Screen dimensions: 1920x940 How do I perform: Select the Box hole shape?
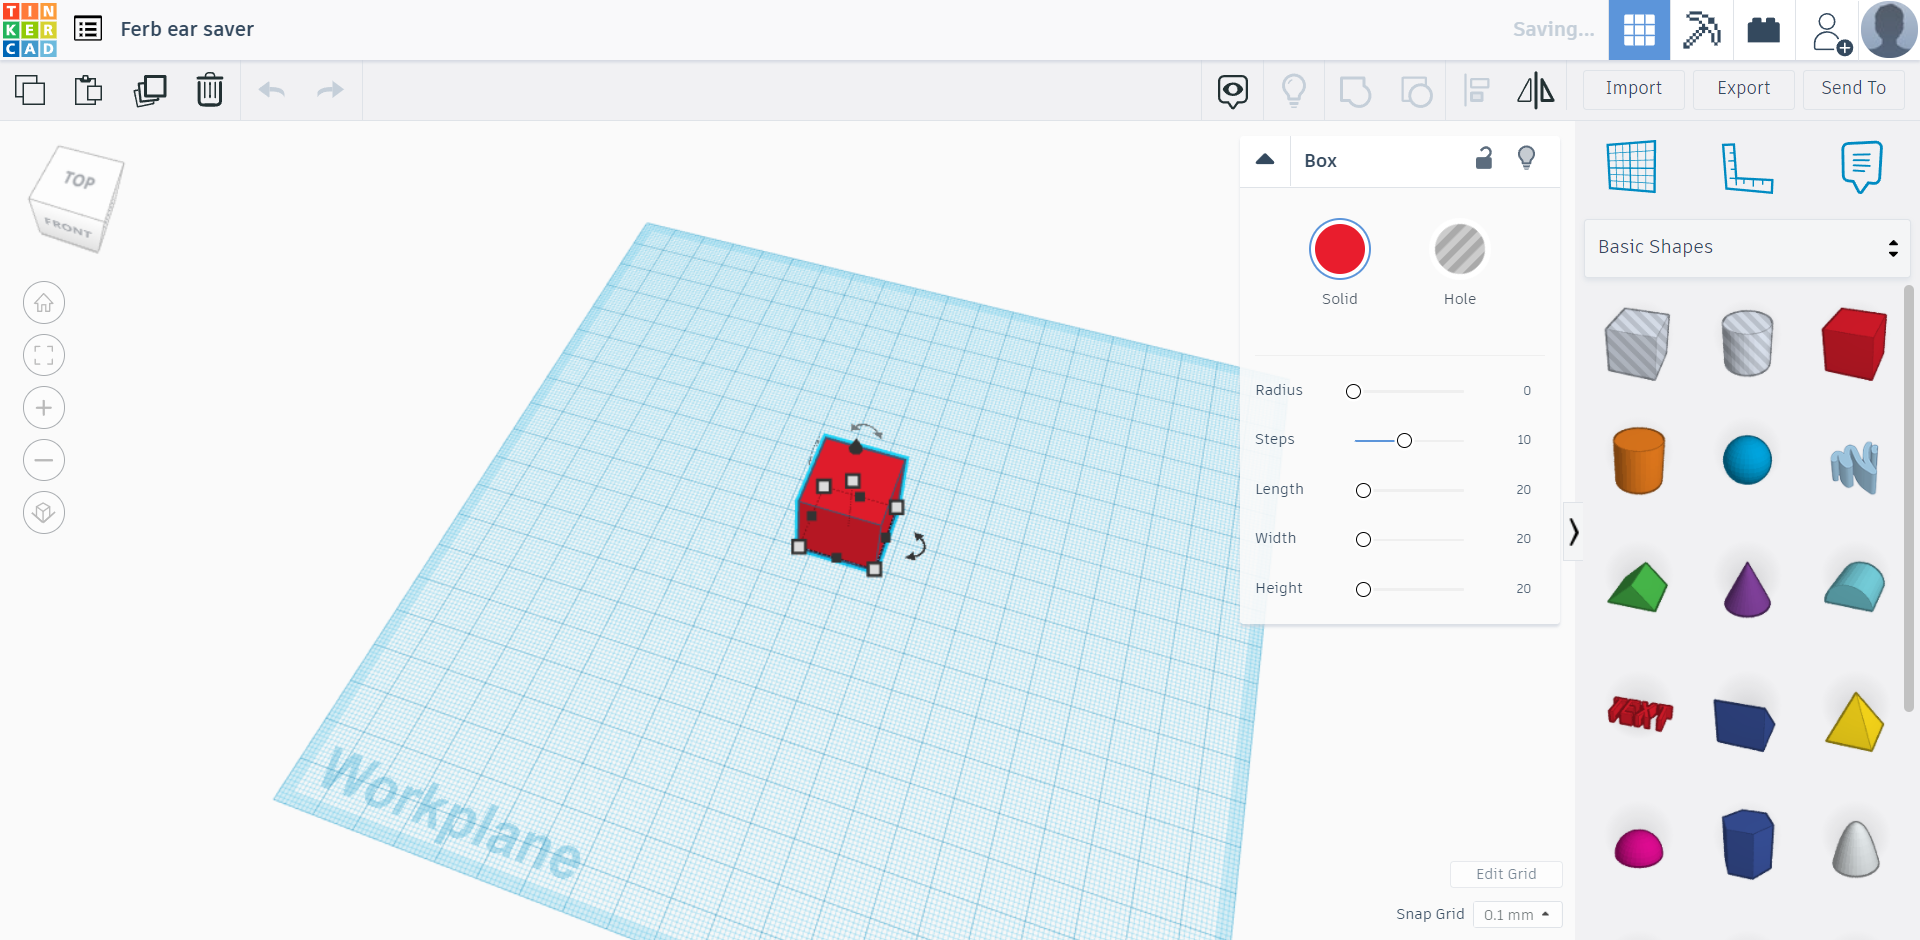[1637, 344]
